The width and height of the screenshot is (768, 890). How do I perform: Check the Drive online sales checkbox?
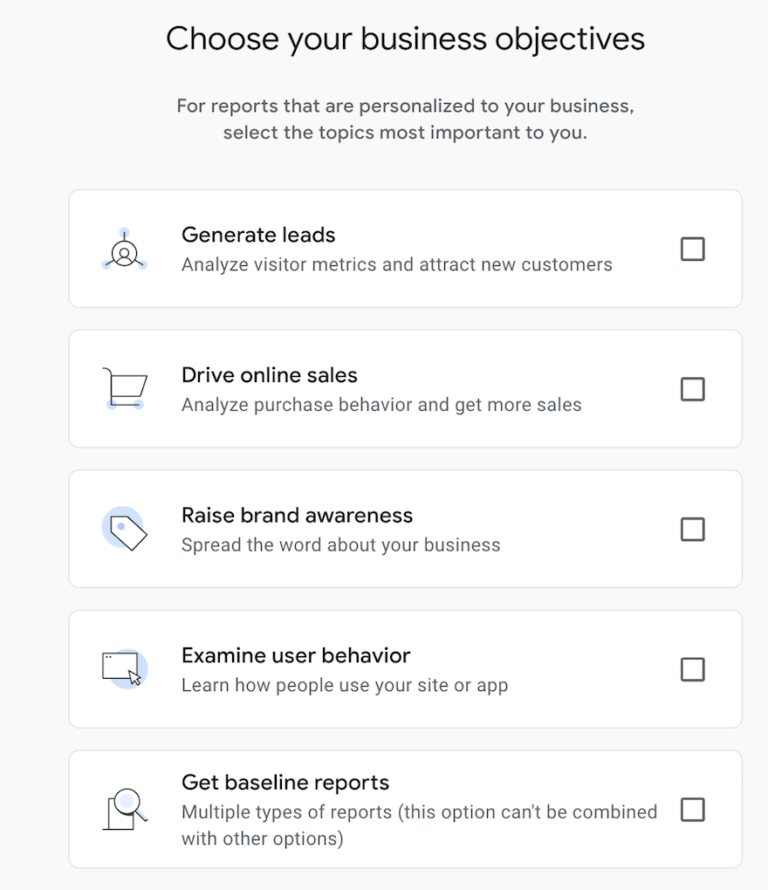[x=692, y=389]
